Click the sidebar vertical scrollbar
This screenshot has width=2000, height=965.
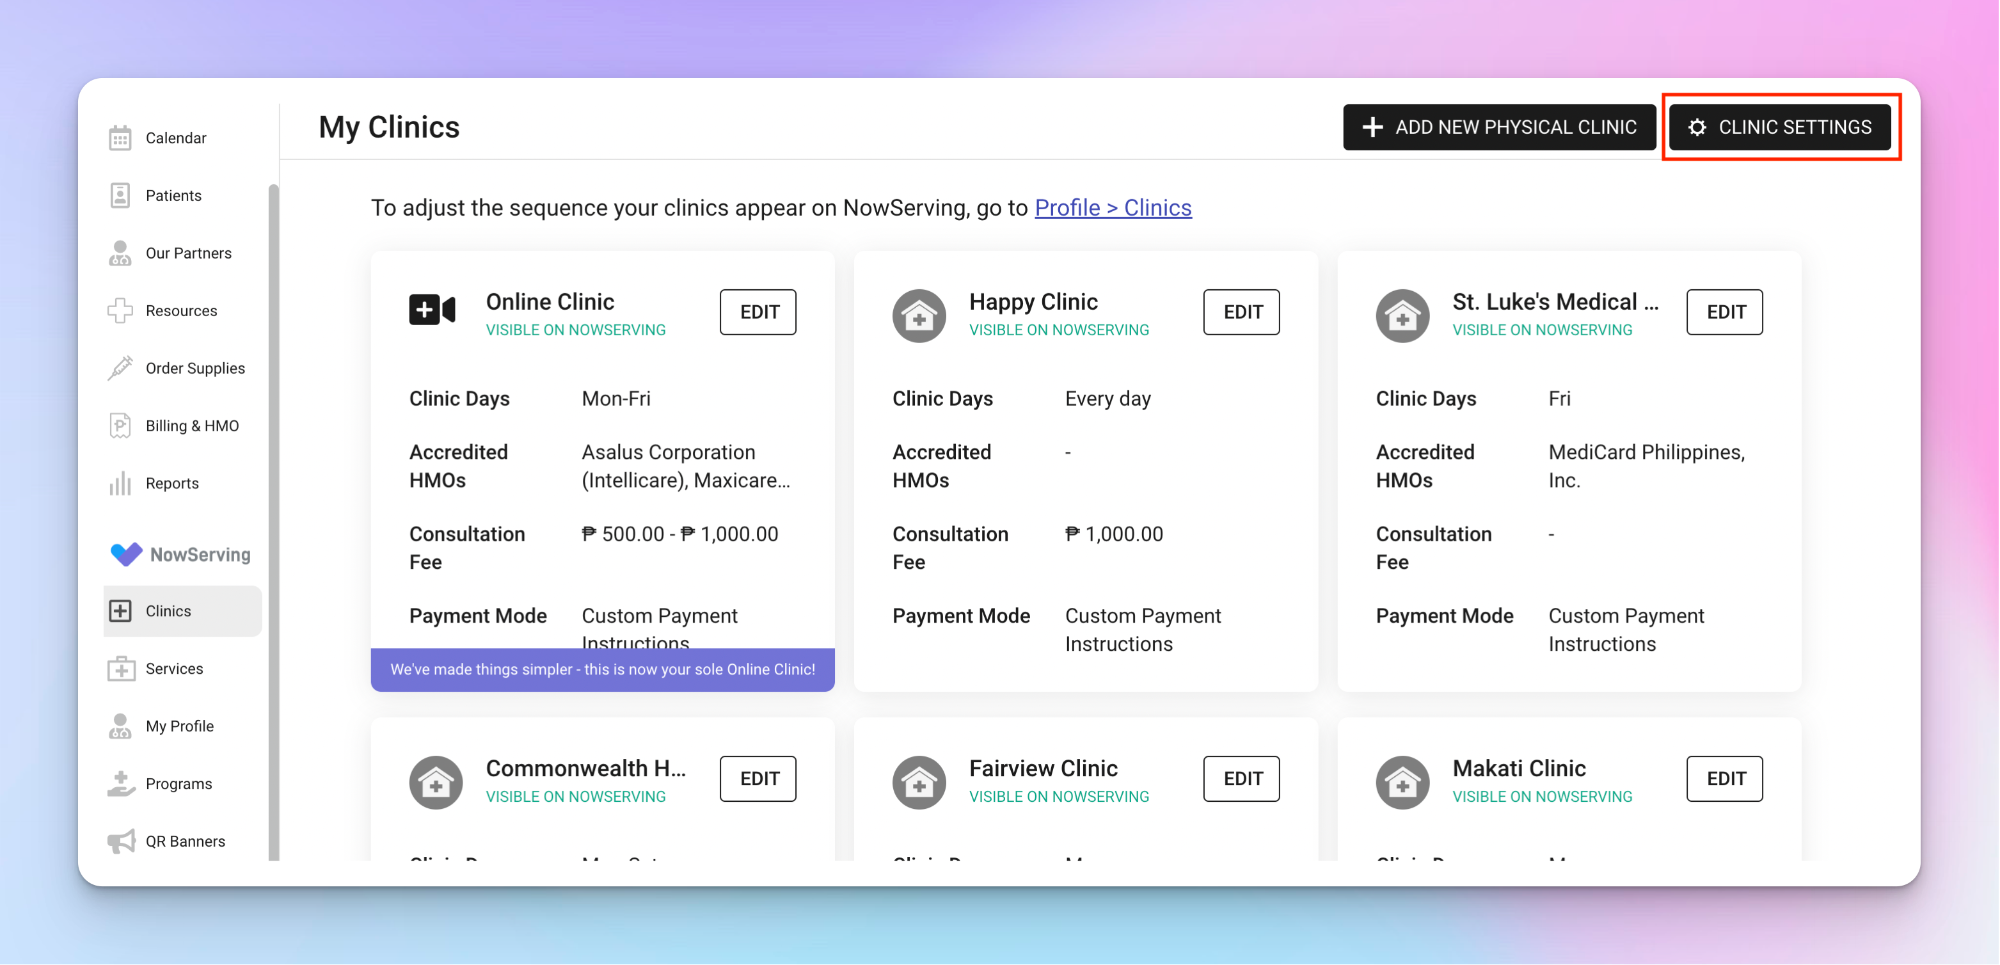274,520
